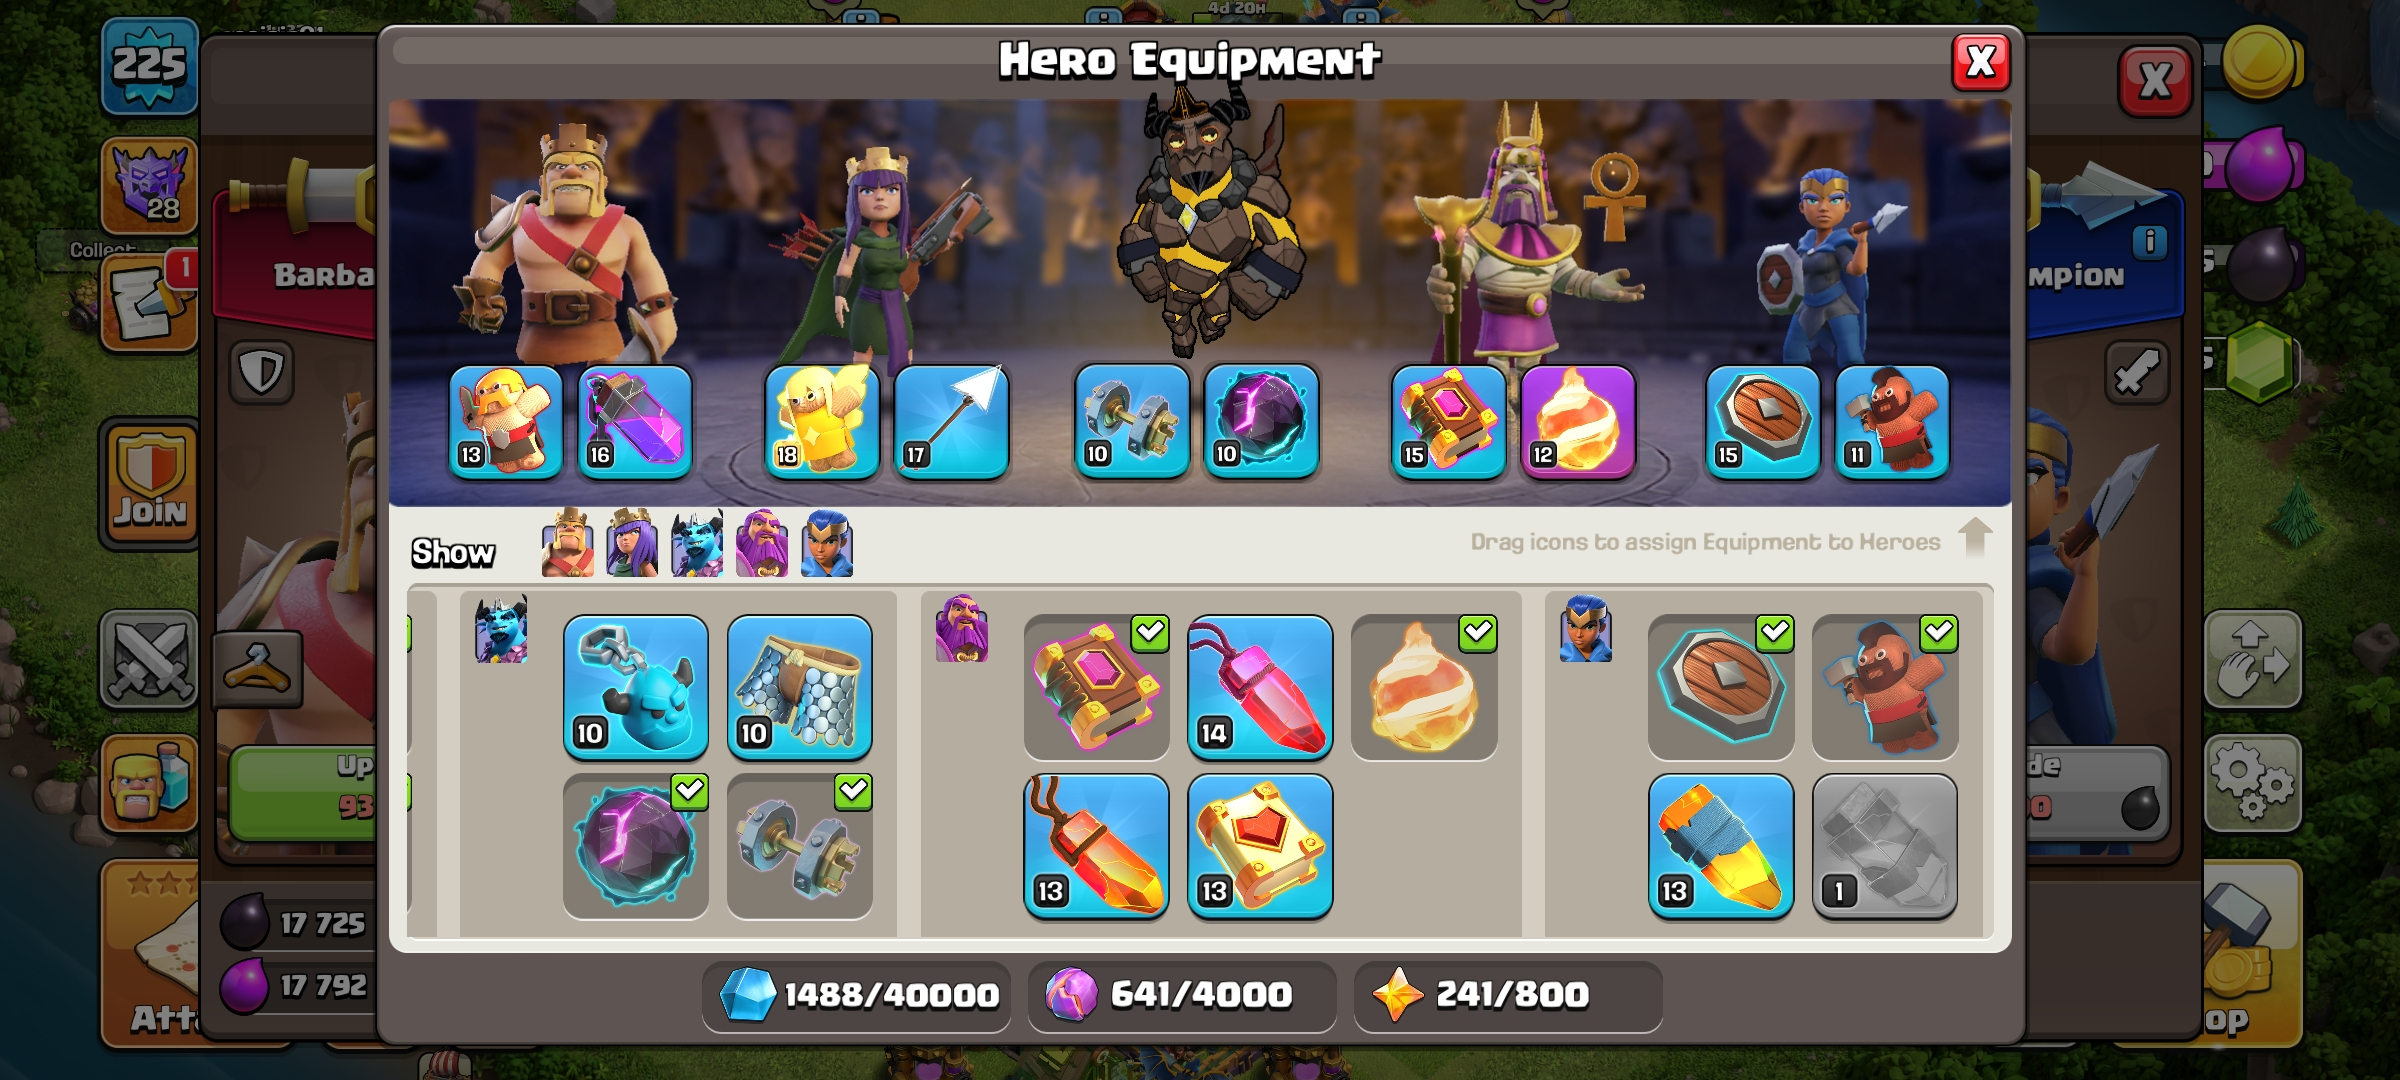Select the Archer Queen's level 17 arrow equipment
The image size is (2400, 1080).
(950, 421)
